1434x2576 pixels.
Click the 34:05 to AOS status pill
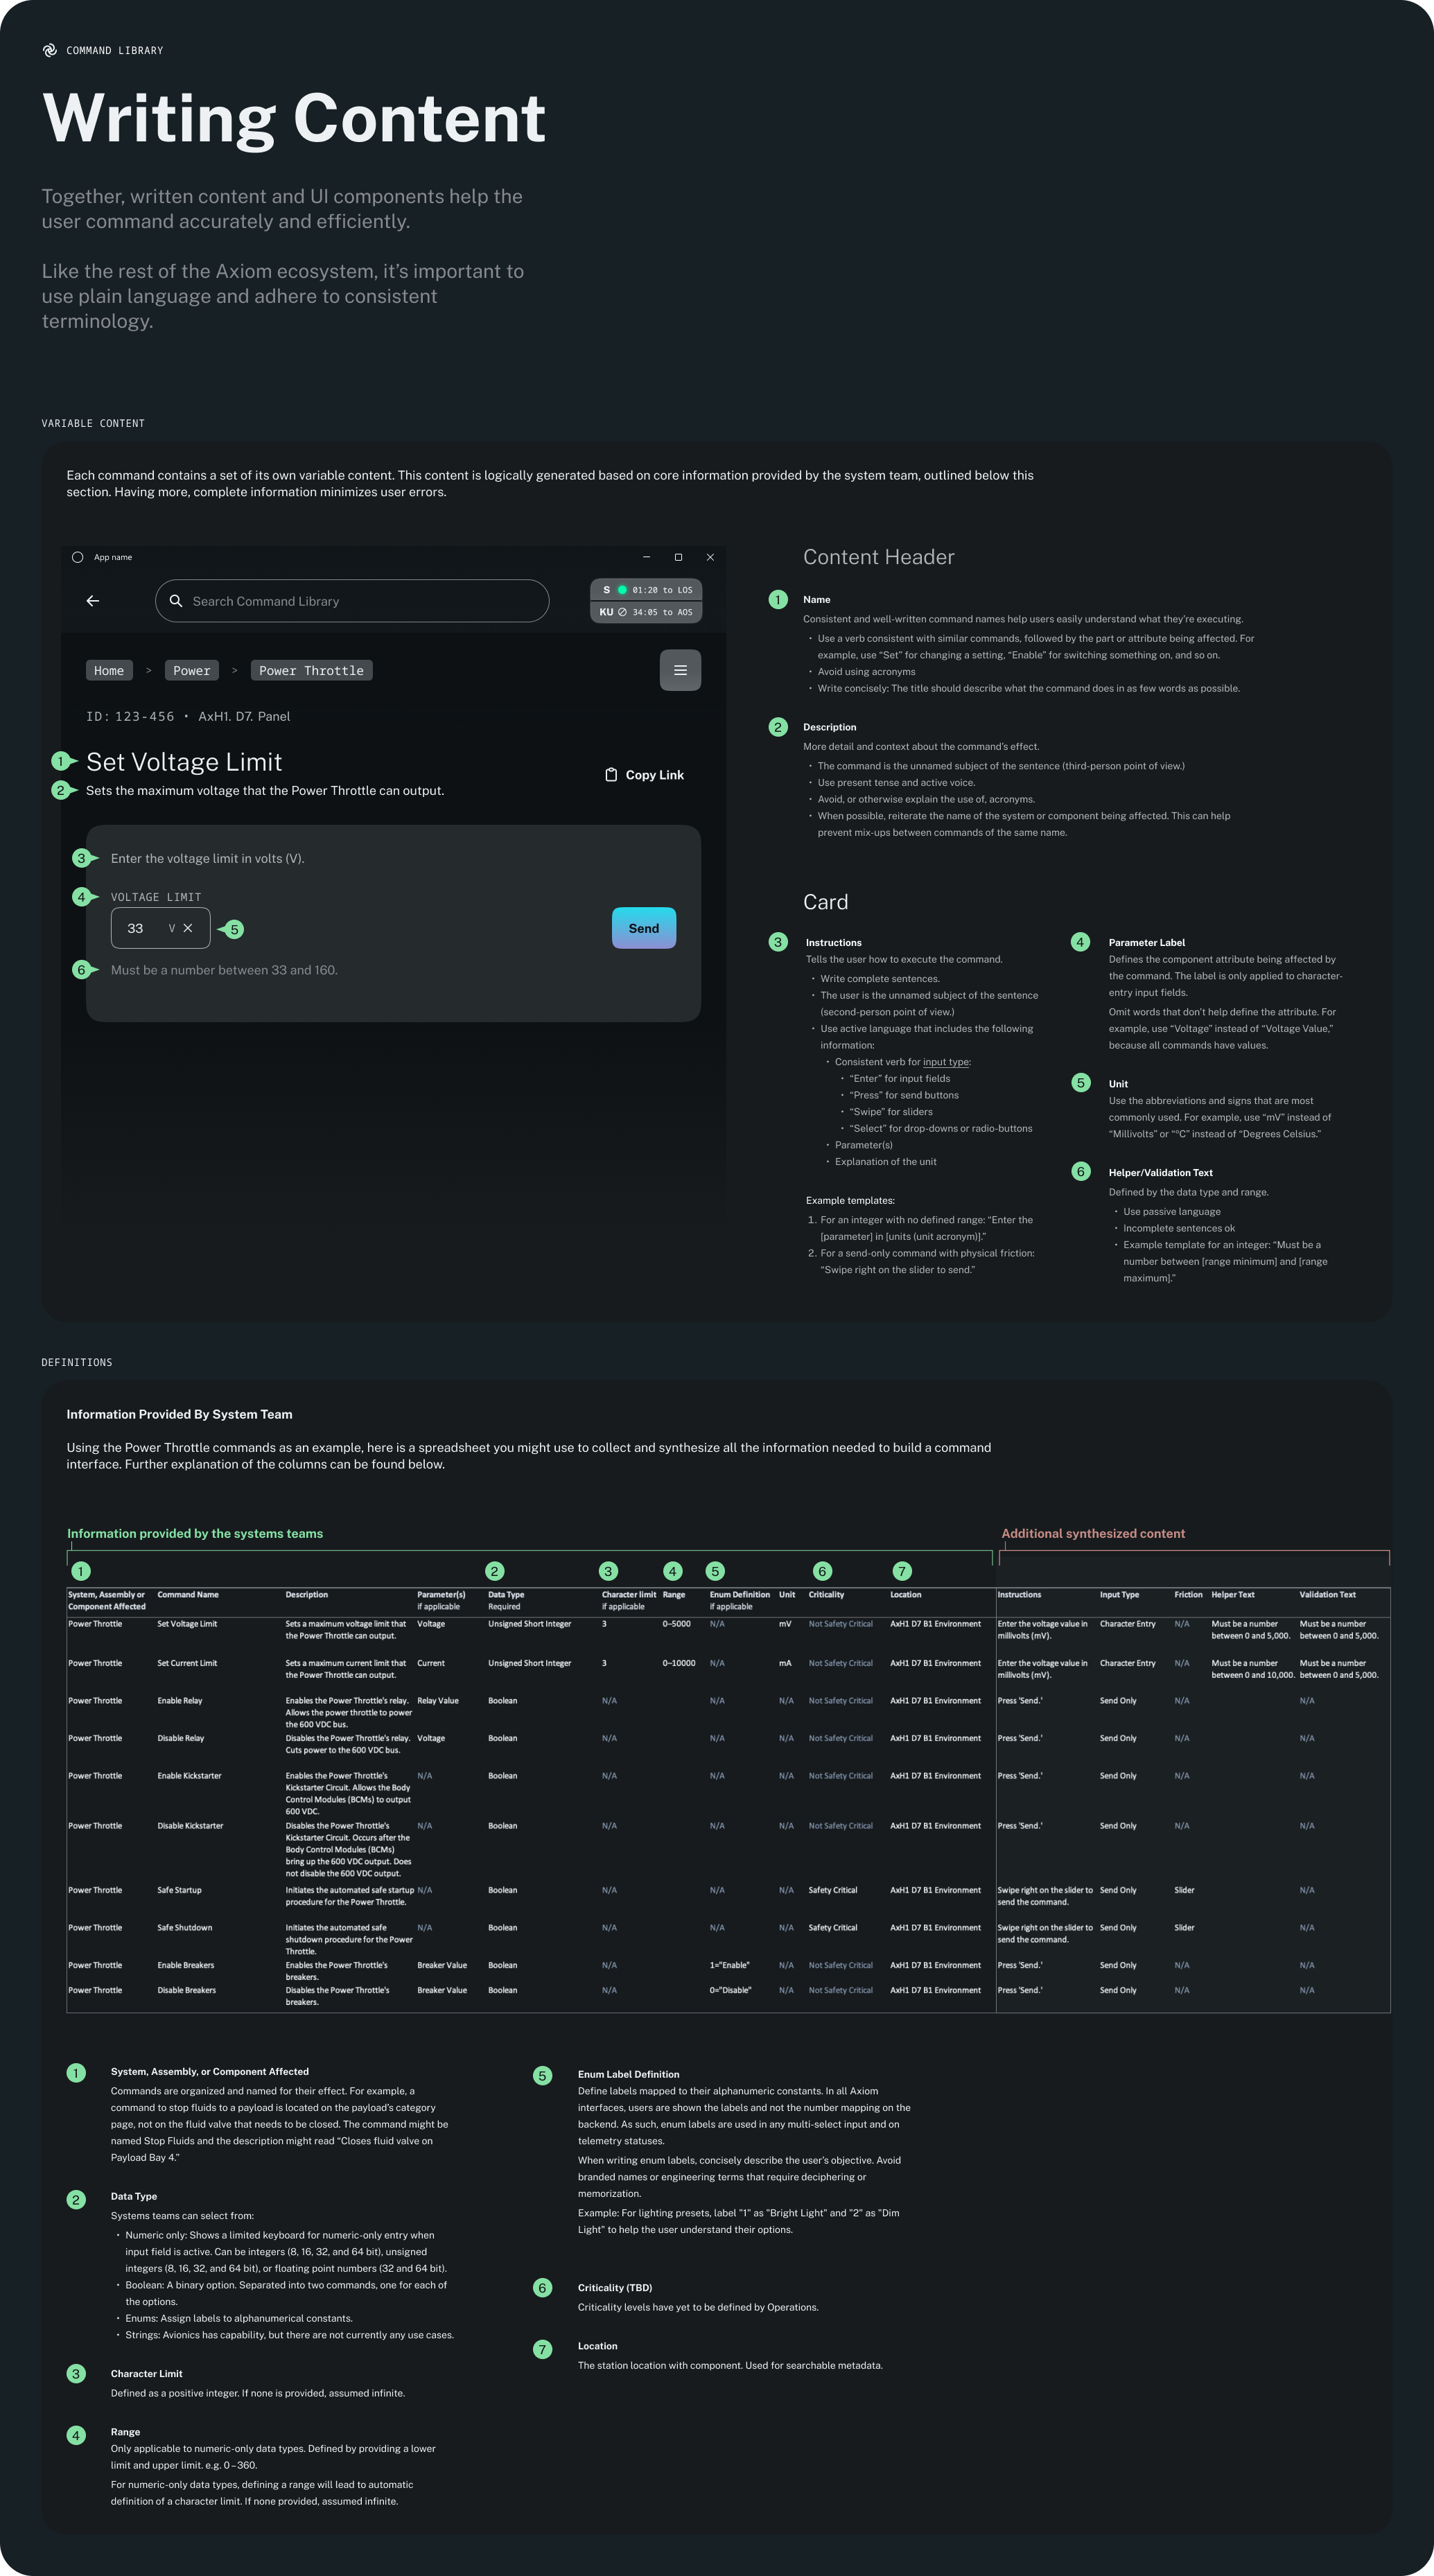[662, 612]
